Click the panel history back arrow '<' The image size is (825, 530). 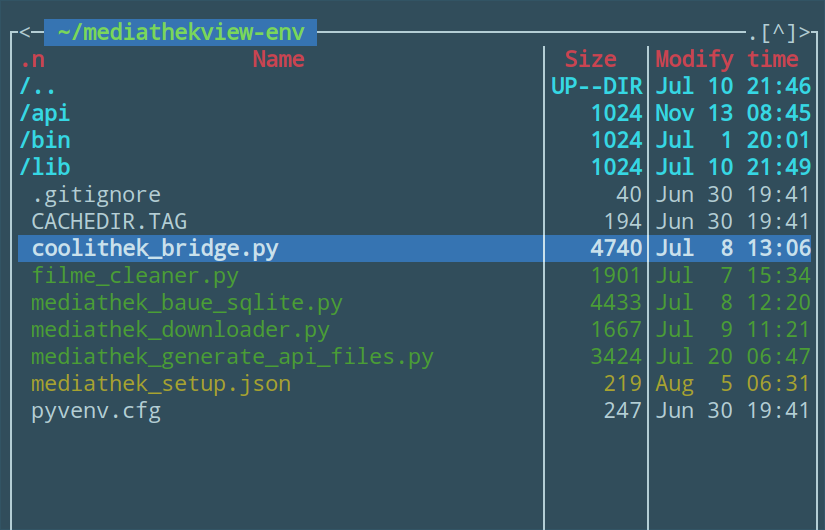coord(25,33)
